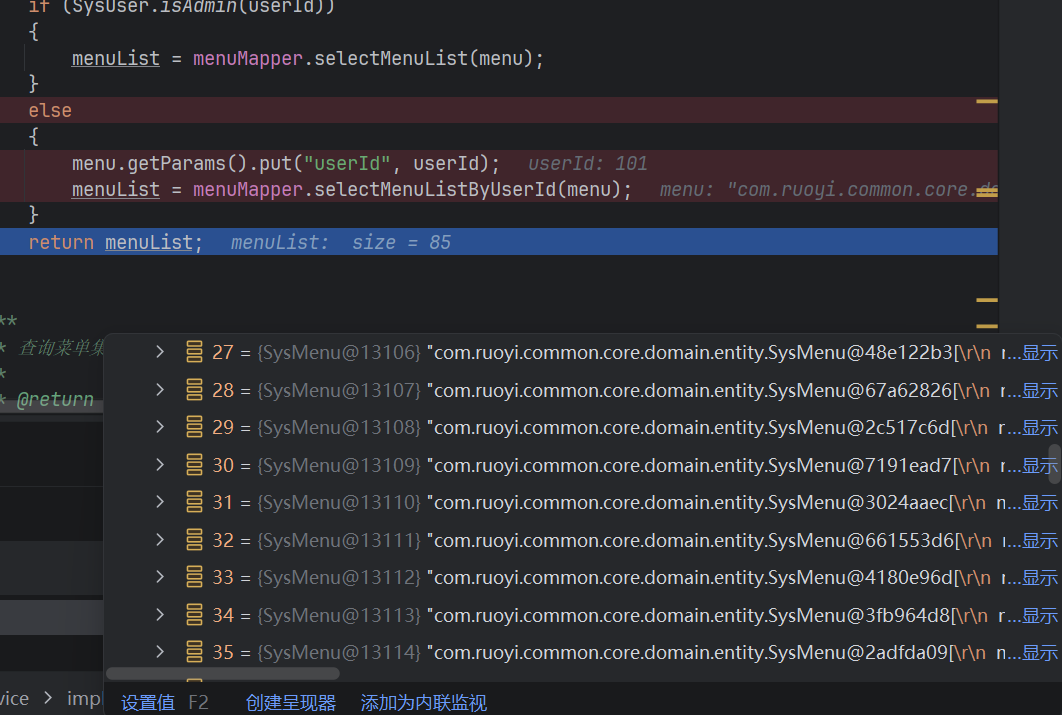
Task: Click error stripe mark beside else line
Action: 987,102
